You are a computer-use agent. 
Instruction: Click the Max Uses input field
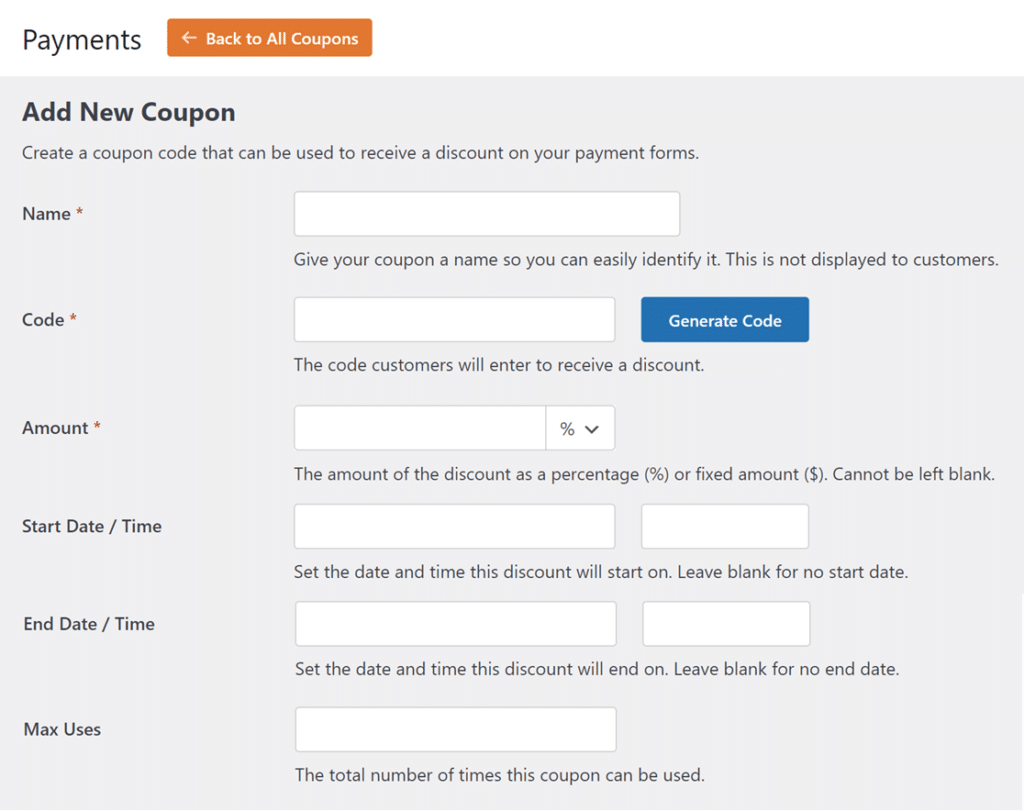454,729
